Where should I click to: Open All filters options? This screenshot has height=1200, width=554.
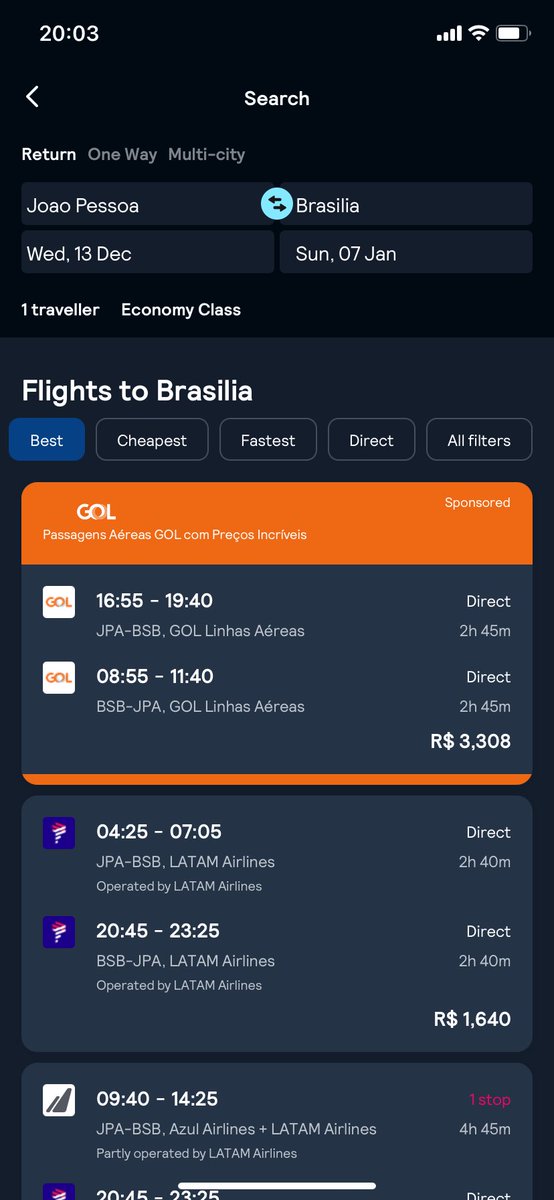pyautogui.click(x=479, y=440)
